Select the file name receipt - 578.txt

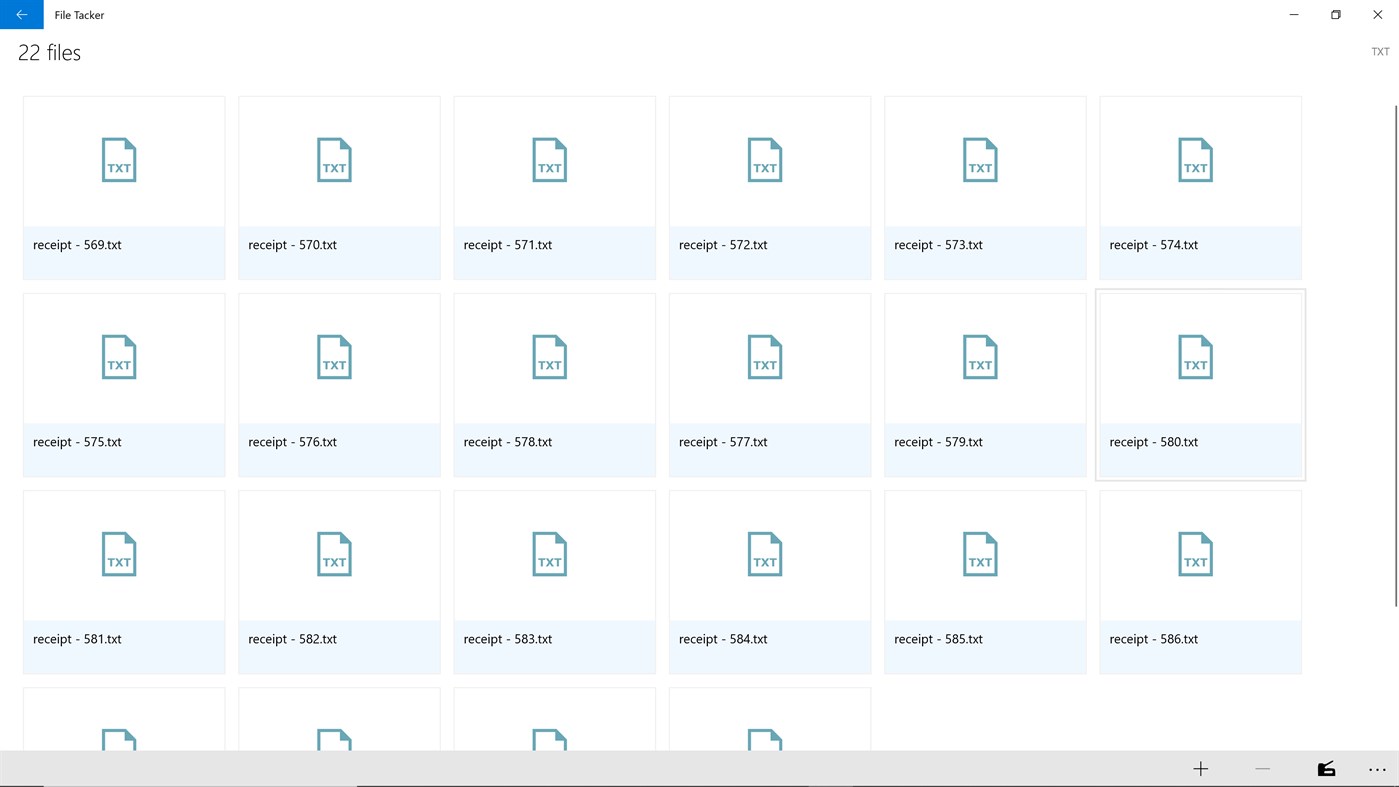[x=508, y=442]
